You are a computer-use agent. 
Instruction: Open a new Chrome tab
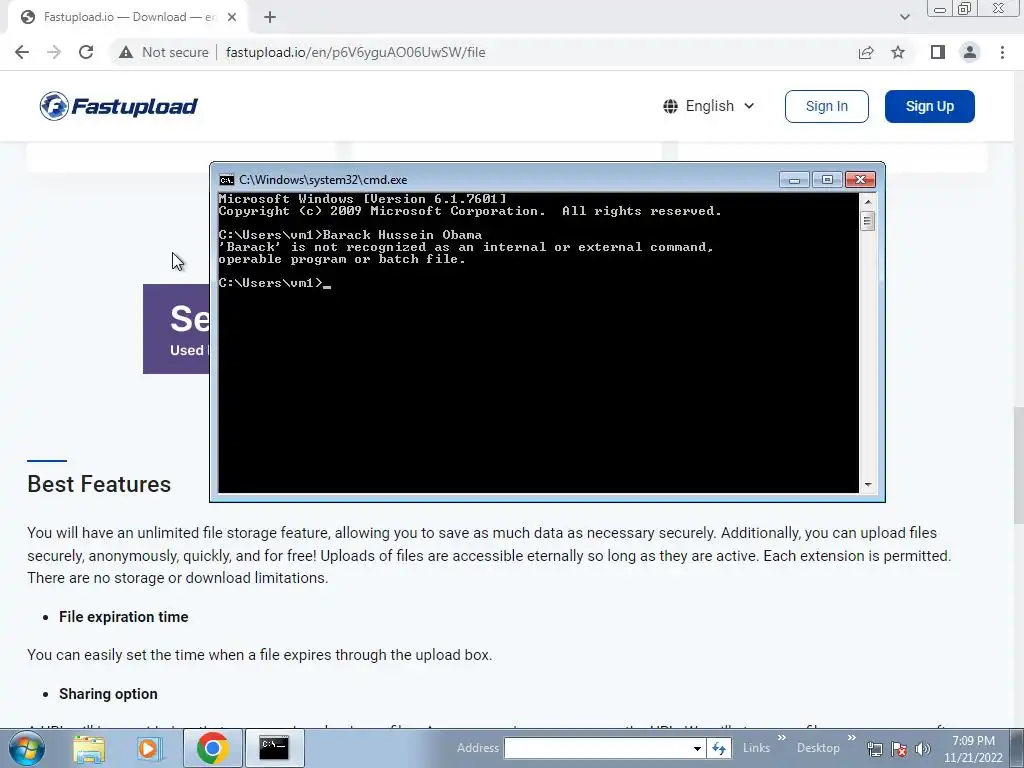coord(270,17)
